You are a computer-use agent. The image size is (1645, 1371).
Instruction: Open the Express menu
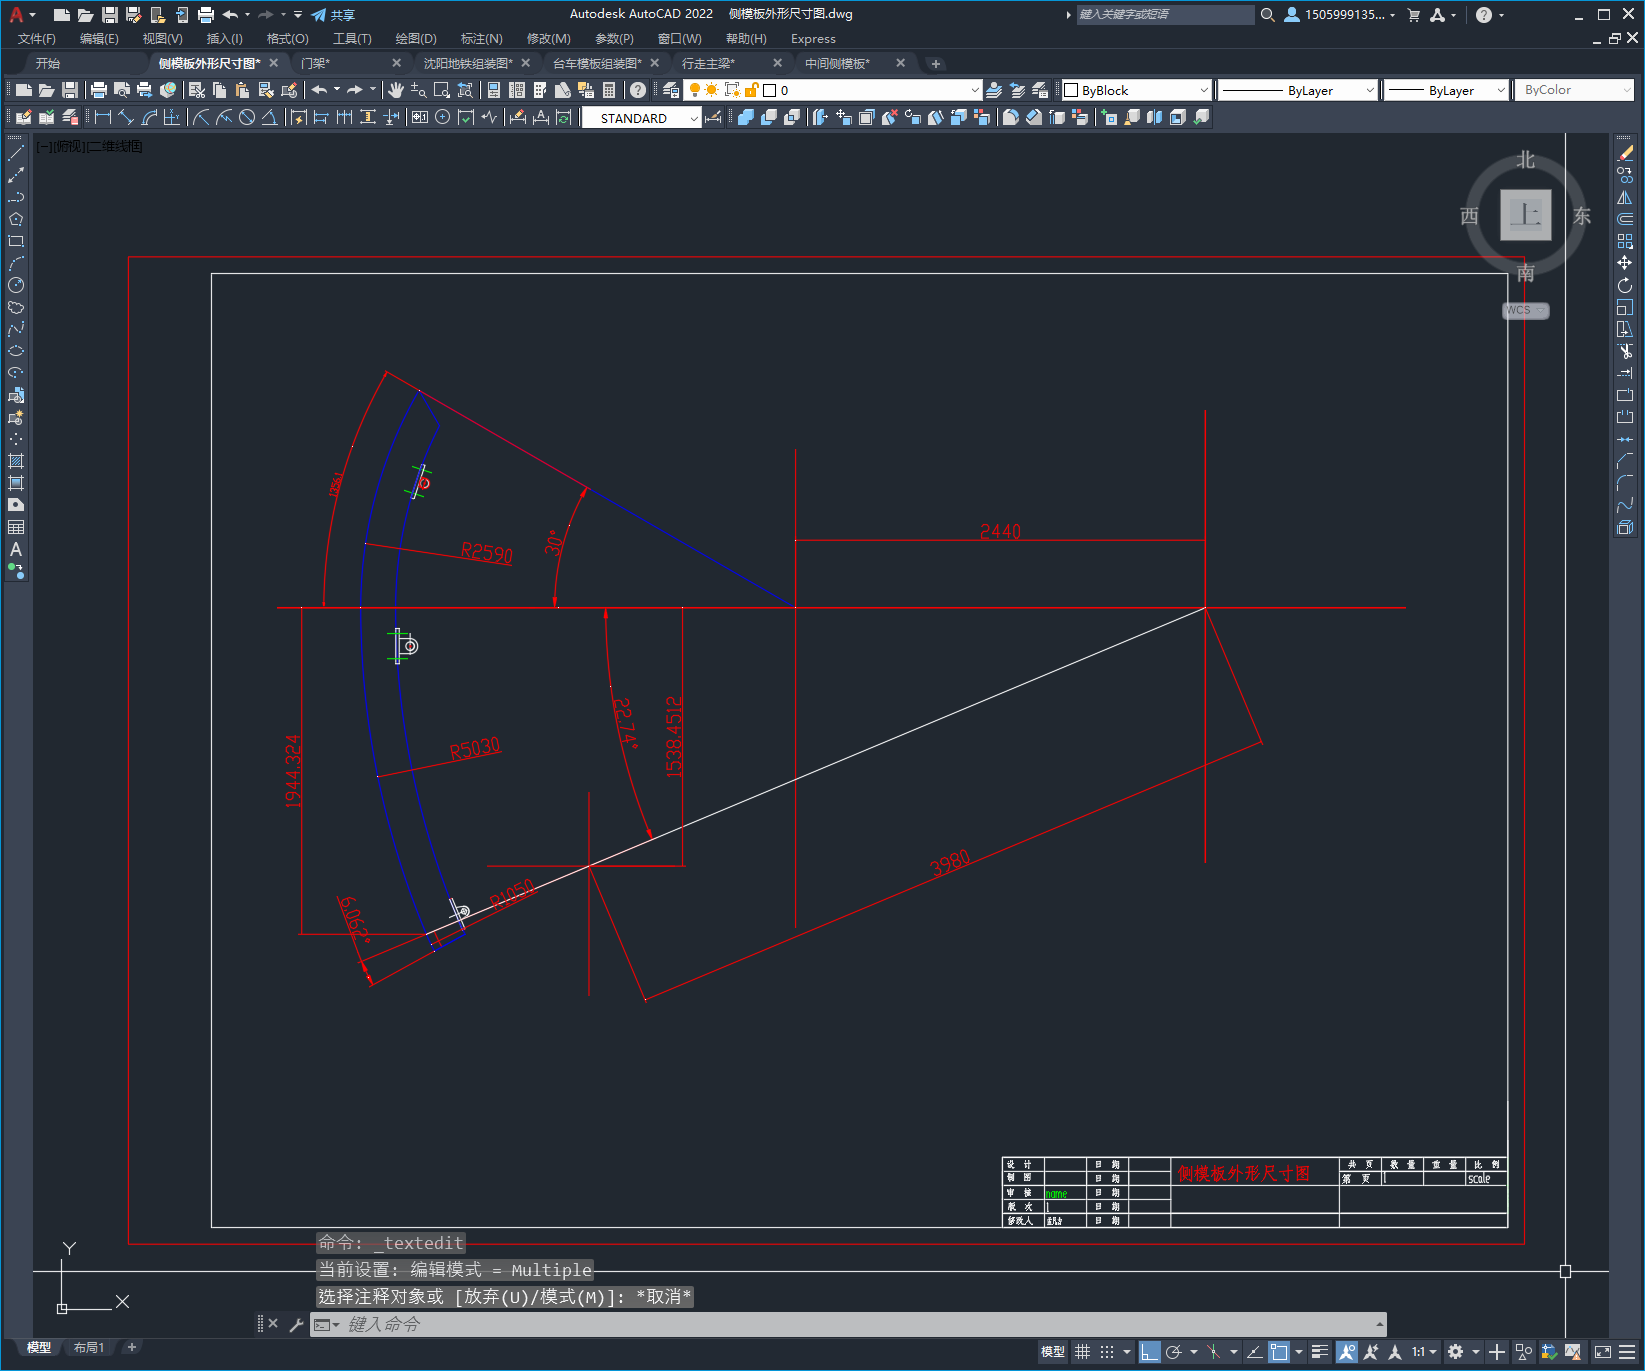813,39
